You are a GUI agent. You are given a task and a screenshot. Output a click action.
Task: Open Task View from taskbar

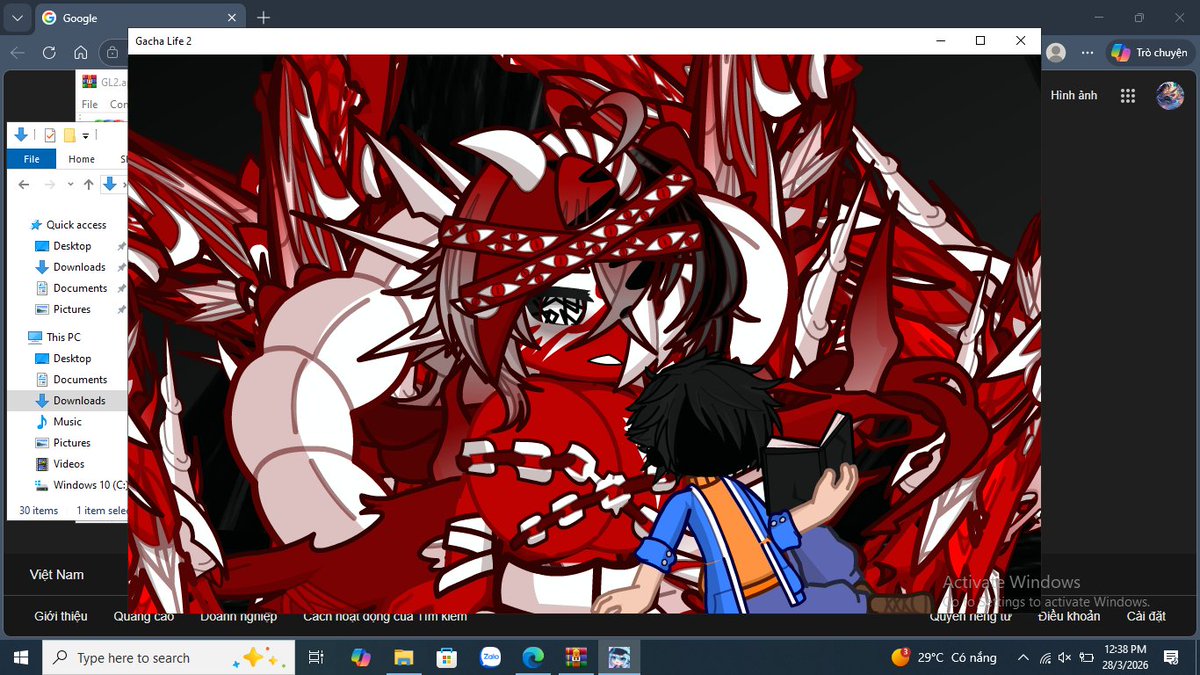coord(316,657)
